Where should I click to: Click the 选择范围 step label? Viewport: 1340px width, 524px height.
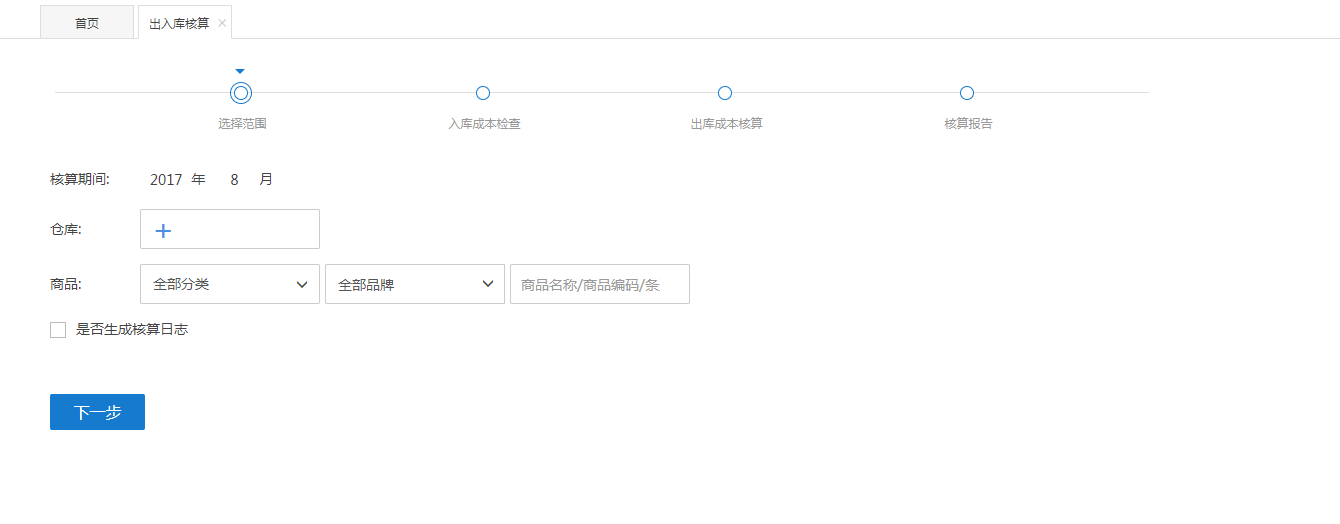coord(242,124)
